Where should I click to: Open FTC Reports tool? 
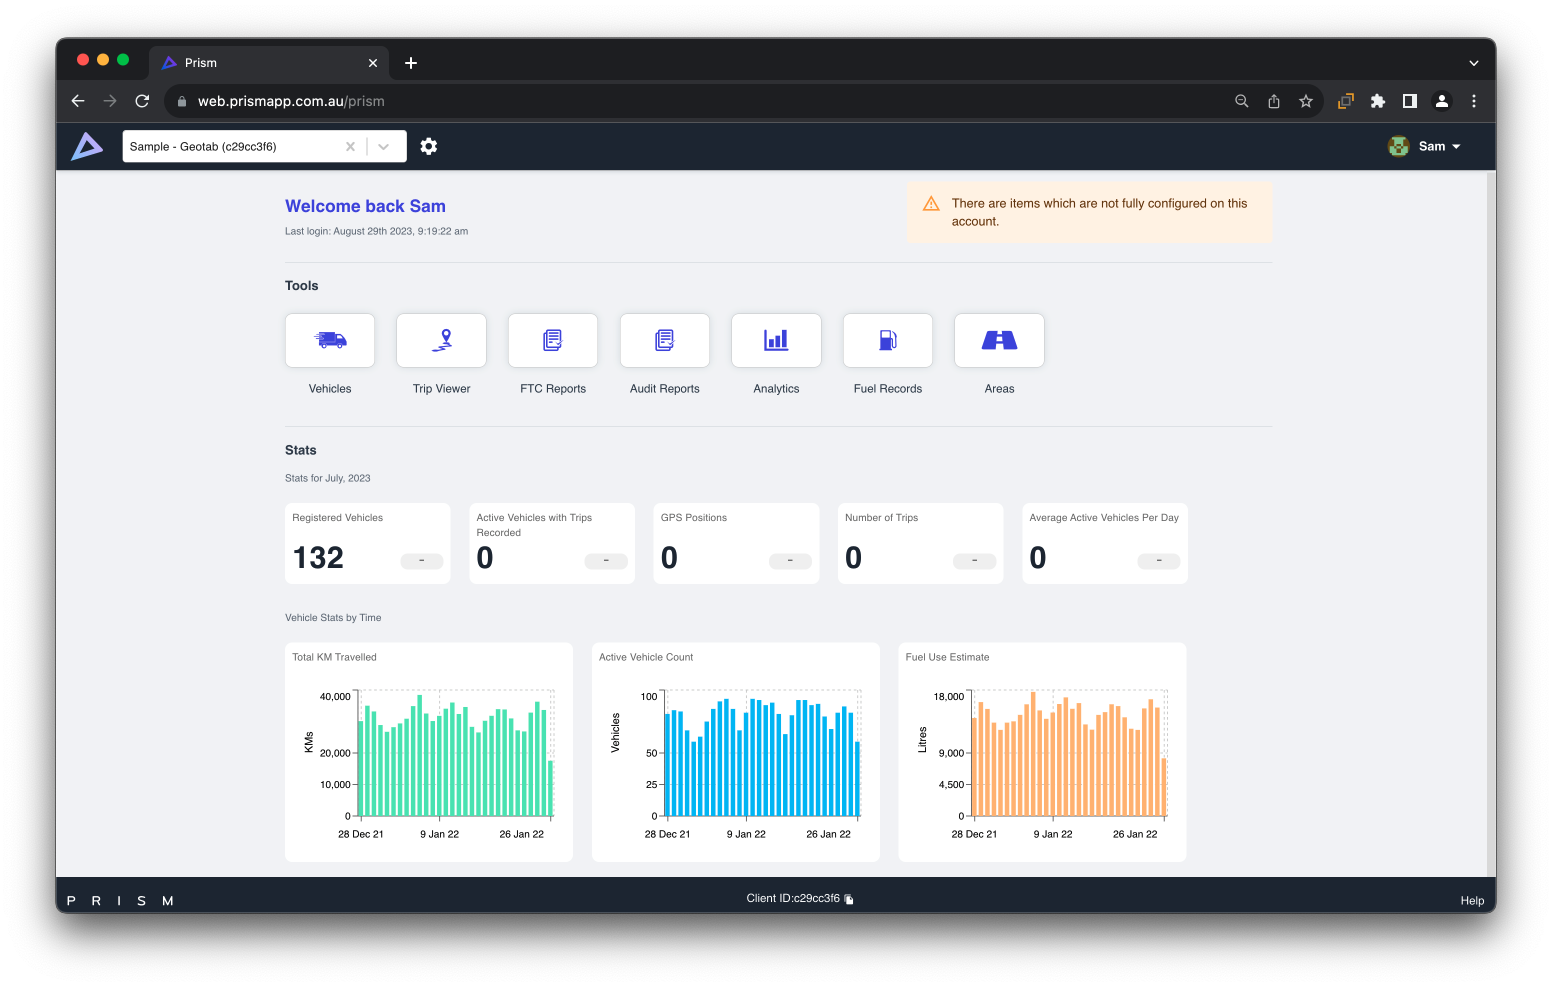pyautogui.click(x=553, y=341)
